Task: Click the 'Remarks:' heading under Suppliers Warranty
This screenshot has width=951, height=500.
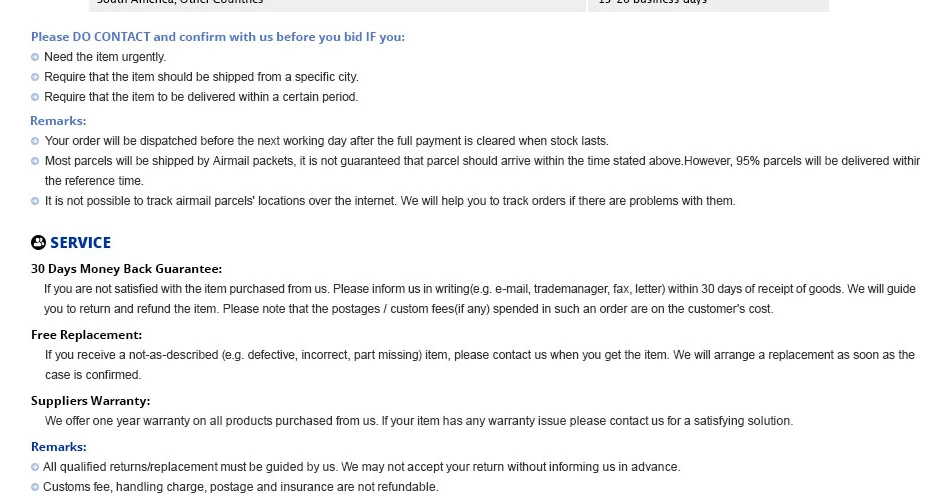Action: click(59, 447)
